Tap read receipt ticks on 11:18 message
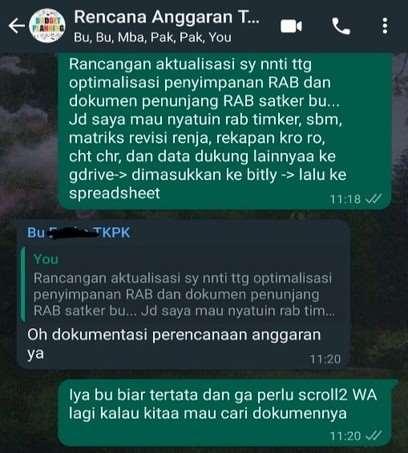The image size is (408, 453). pos(373,199)
